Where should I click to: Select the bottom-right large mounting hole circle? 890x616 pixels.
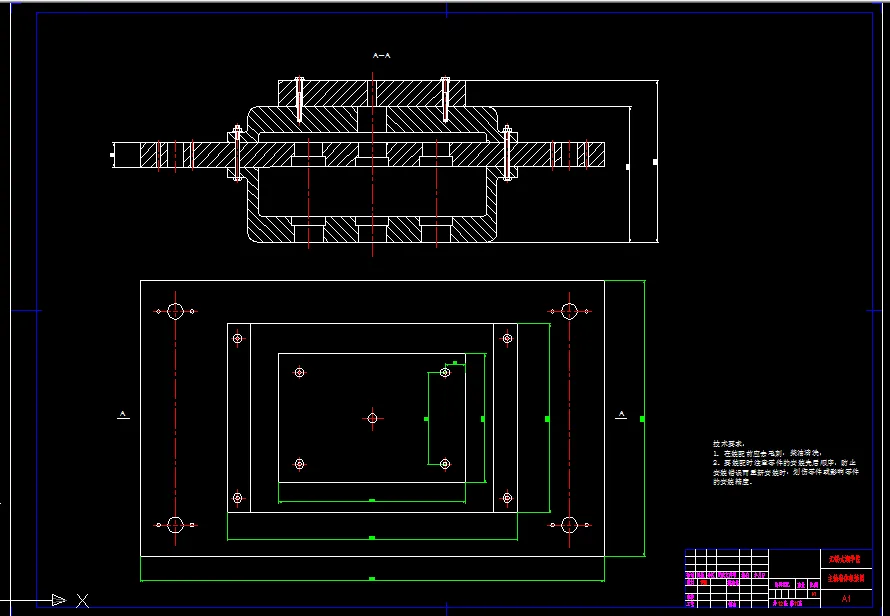pyautogui.click(x=569, y=525)
